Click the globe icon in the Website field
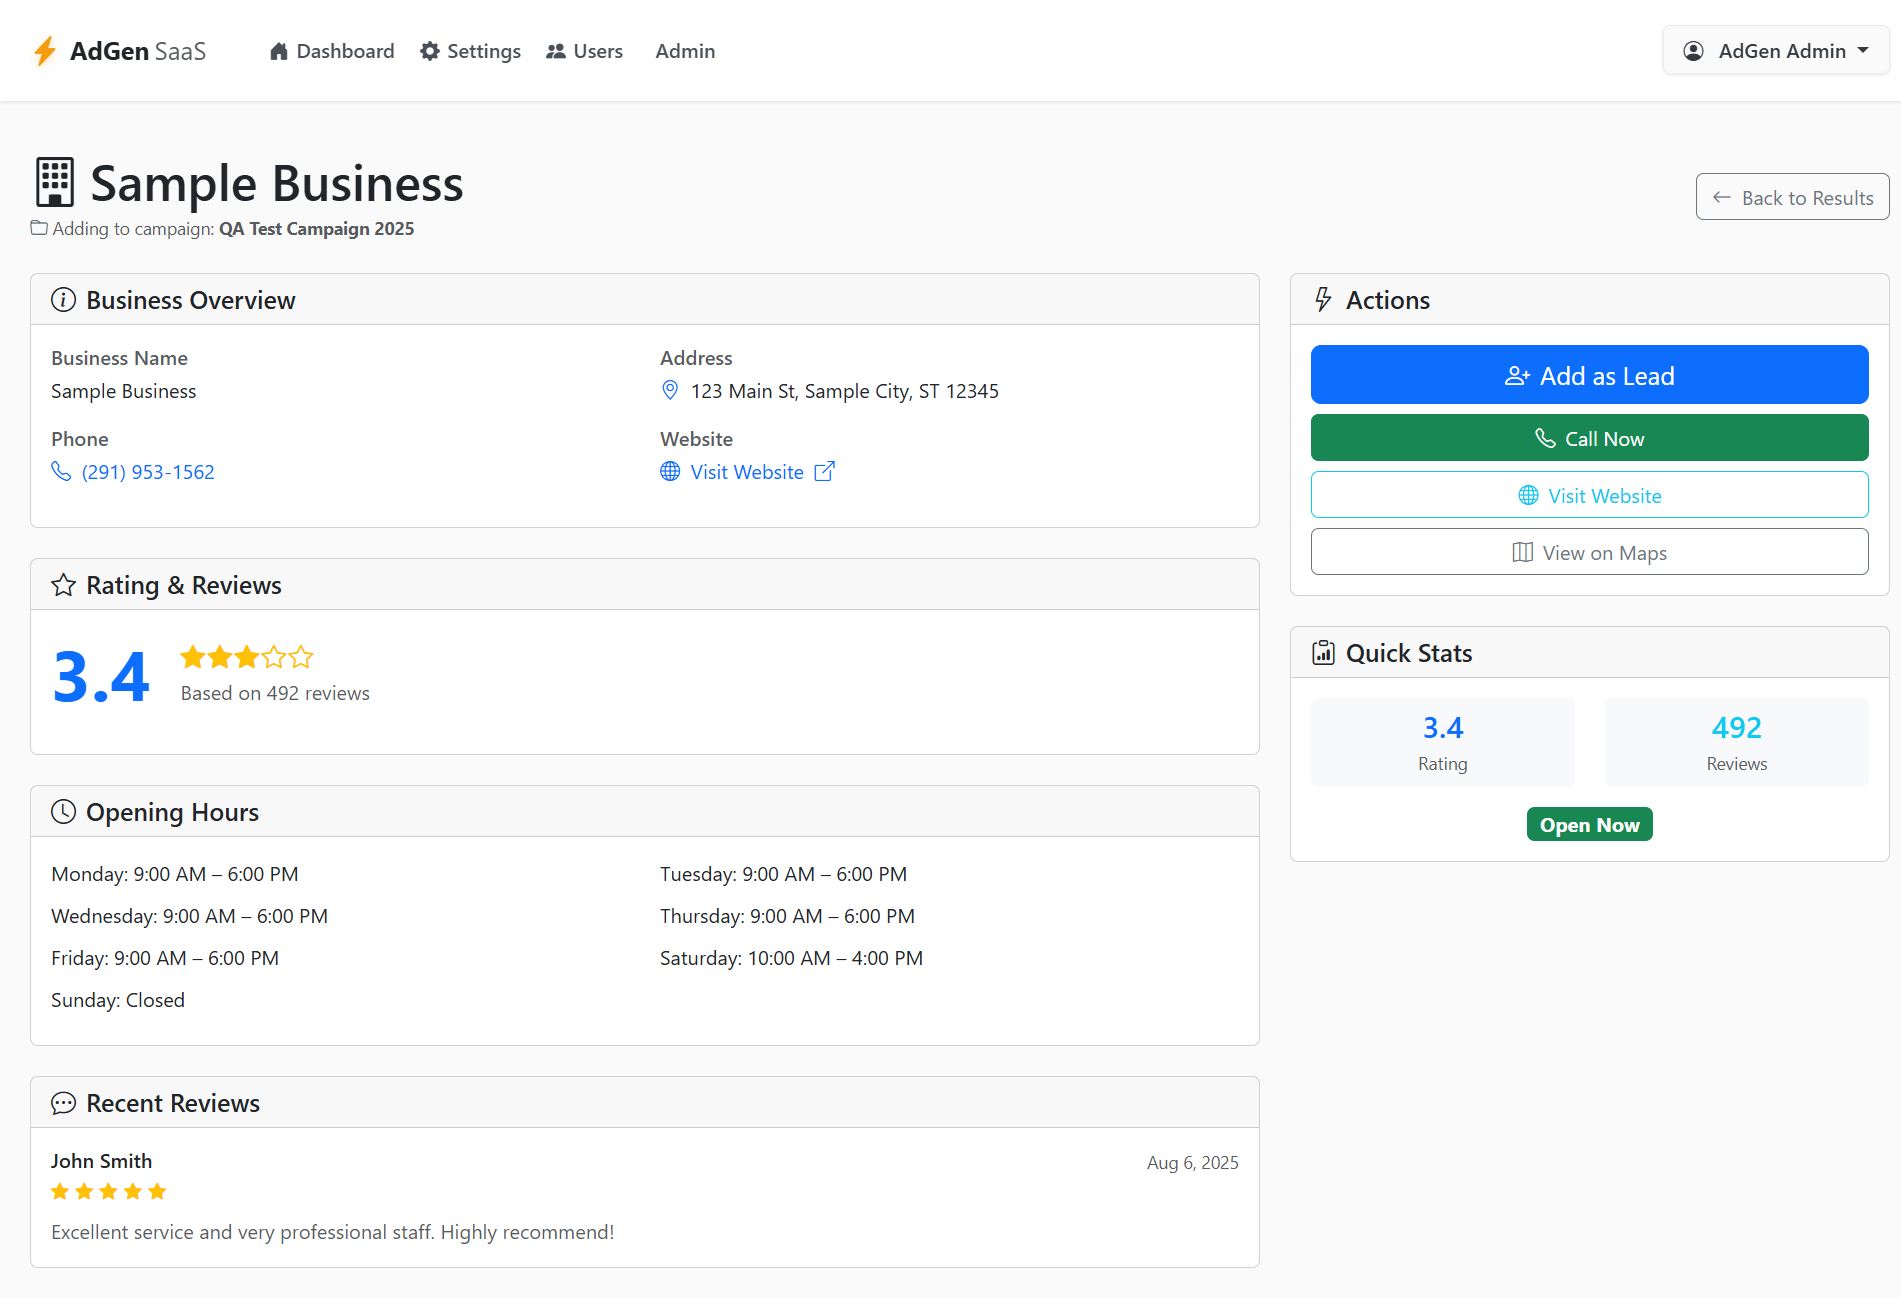 pyautogui.click(x=670, y=471)
